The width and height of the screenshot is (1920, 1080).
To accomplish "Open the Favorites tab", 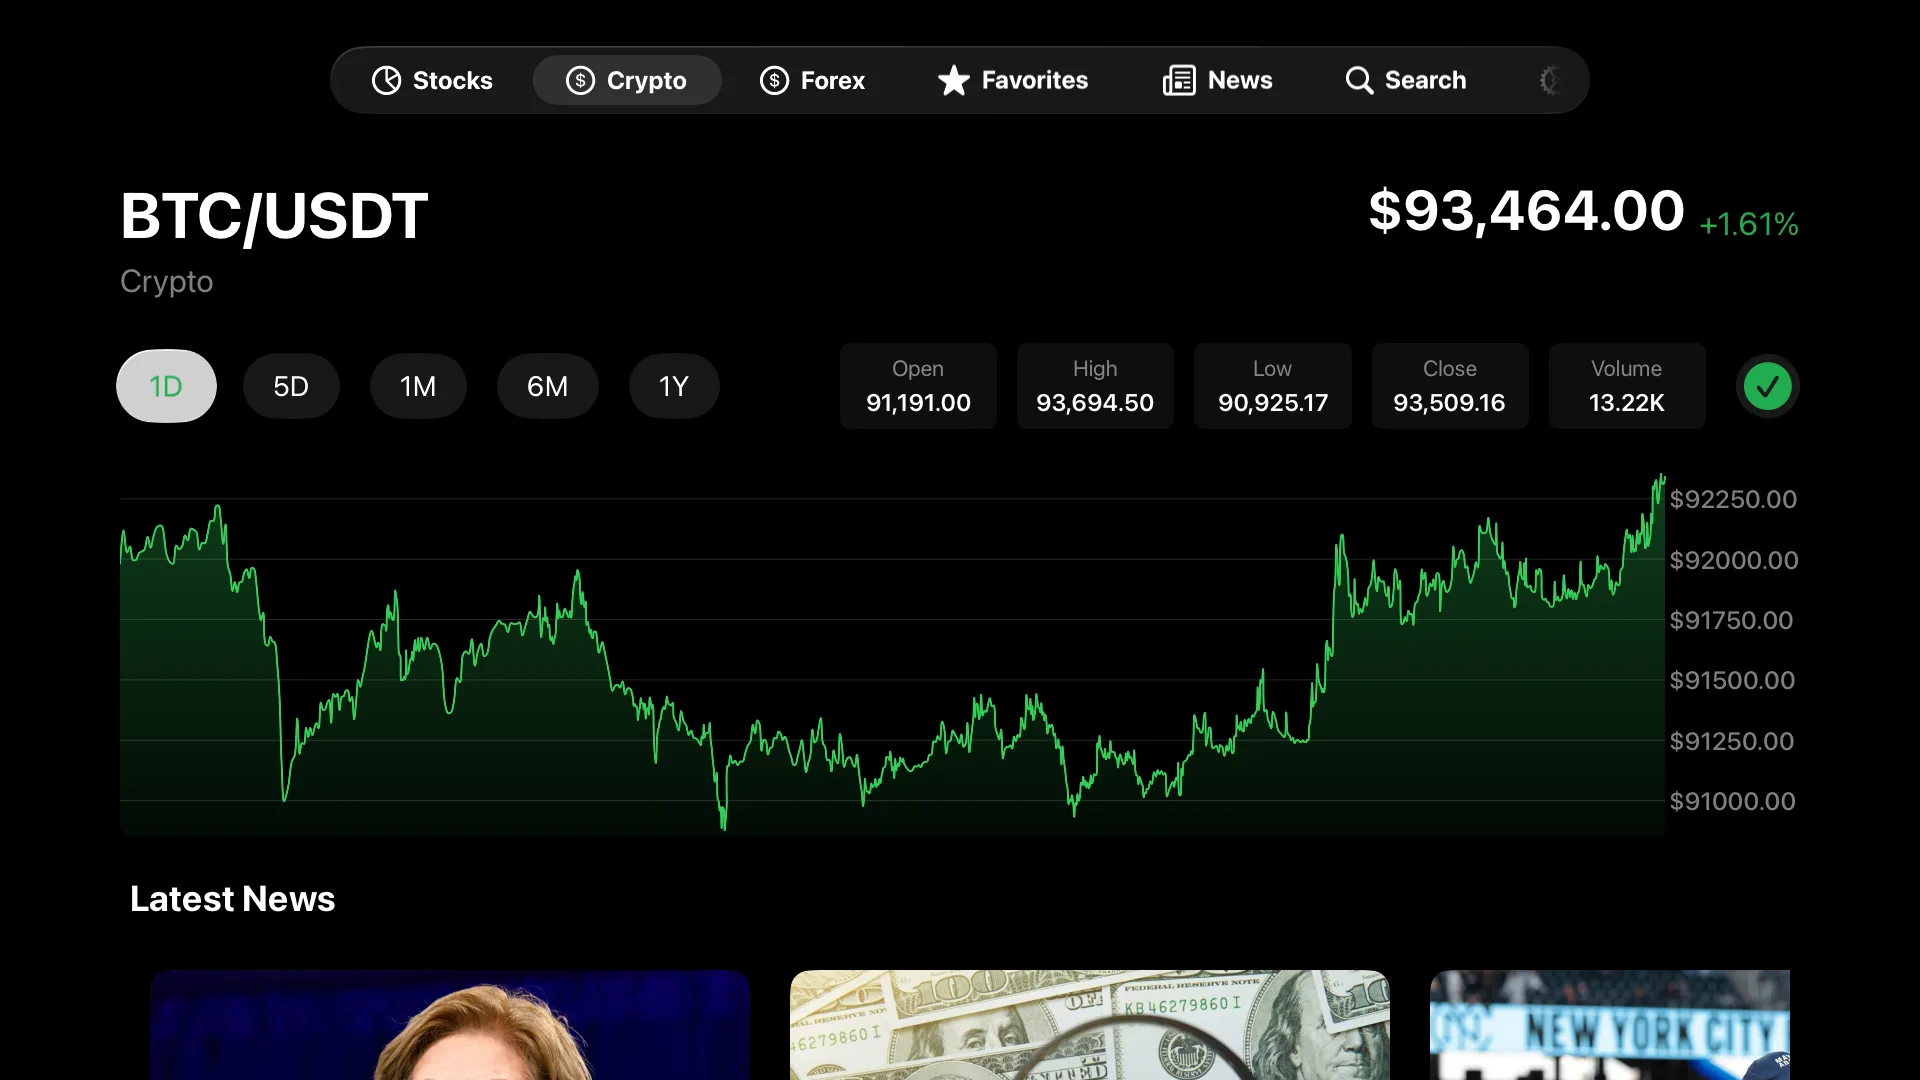I will [1012, 80].
